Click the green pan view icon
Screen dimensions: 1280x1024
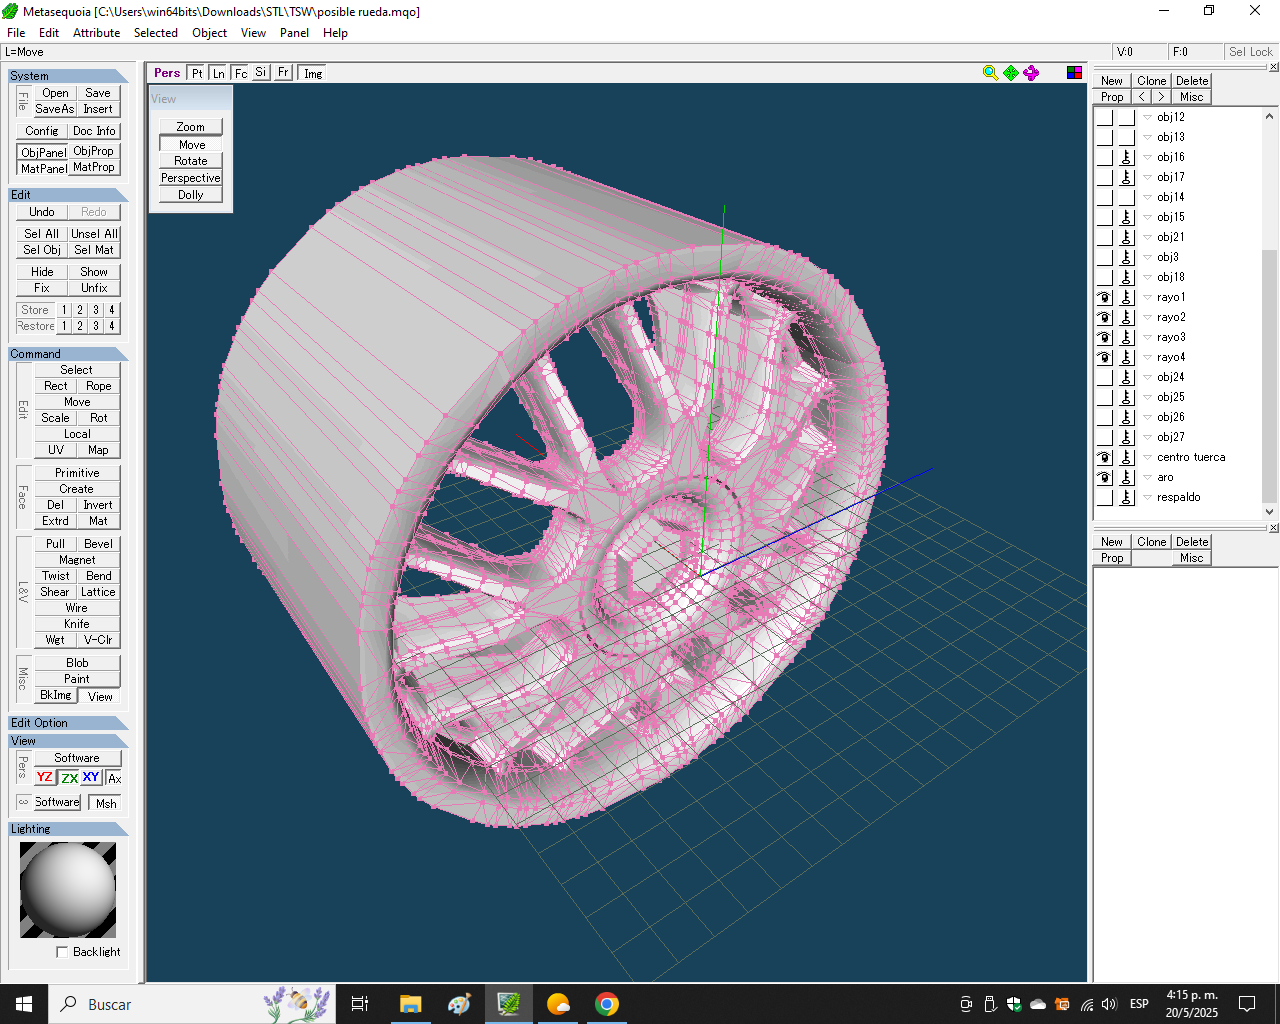point(1011,73)
